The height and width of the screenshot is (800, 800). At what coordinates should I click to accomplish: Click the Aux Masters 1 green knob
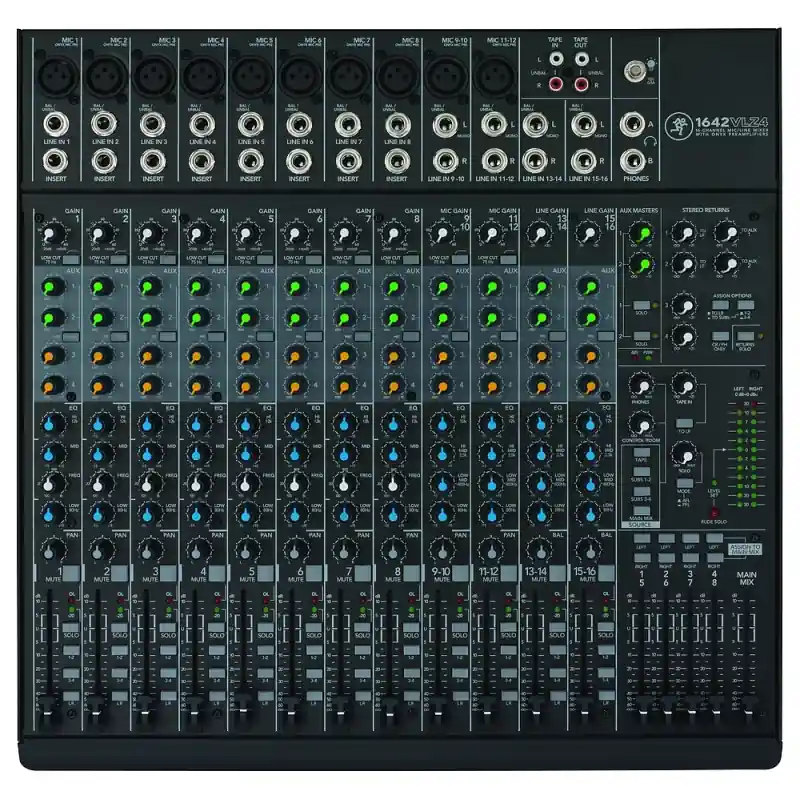coord(642,234)
